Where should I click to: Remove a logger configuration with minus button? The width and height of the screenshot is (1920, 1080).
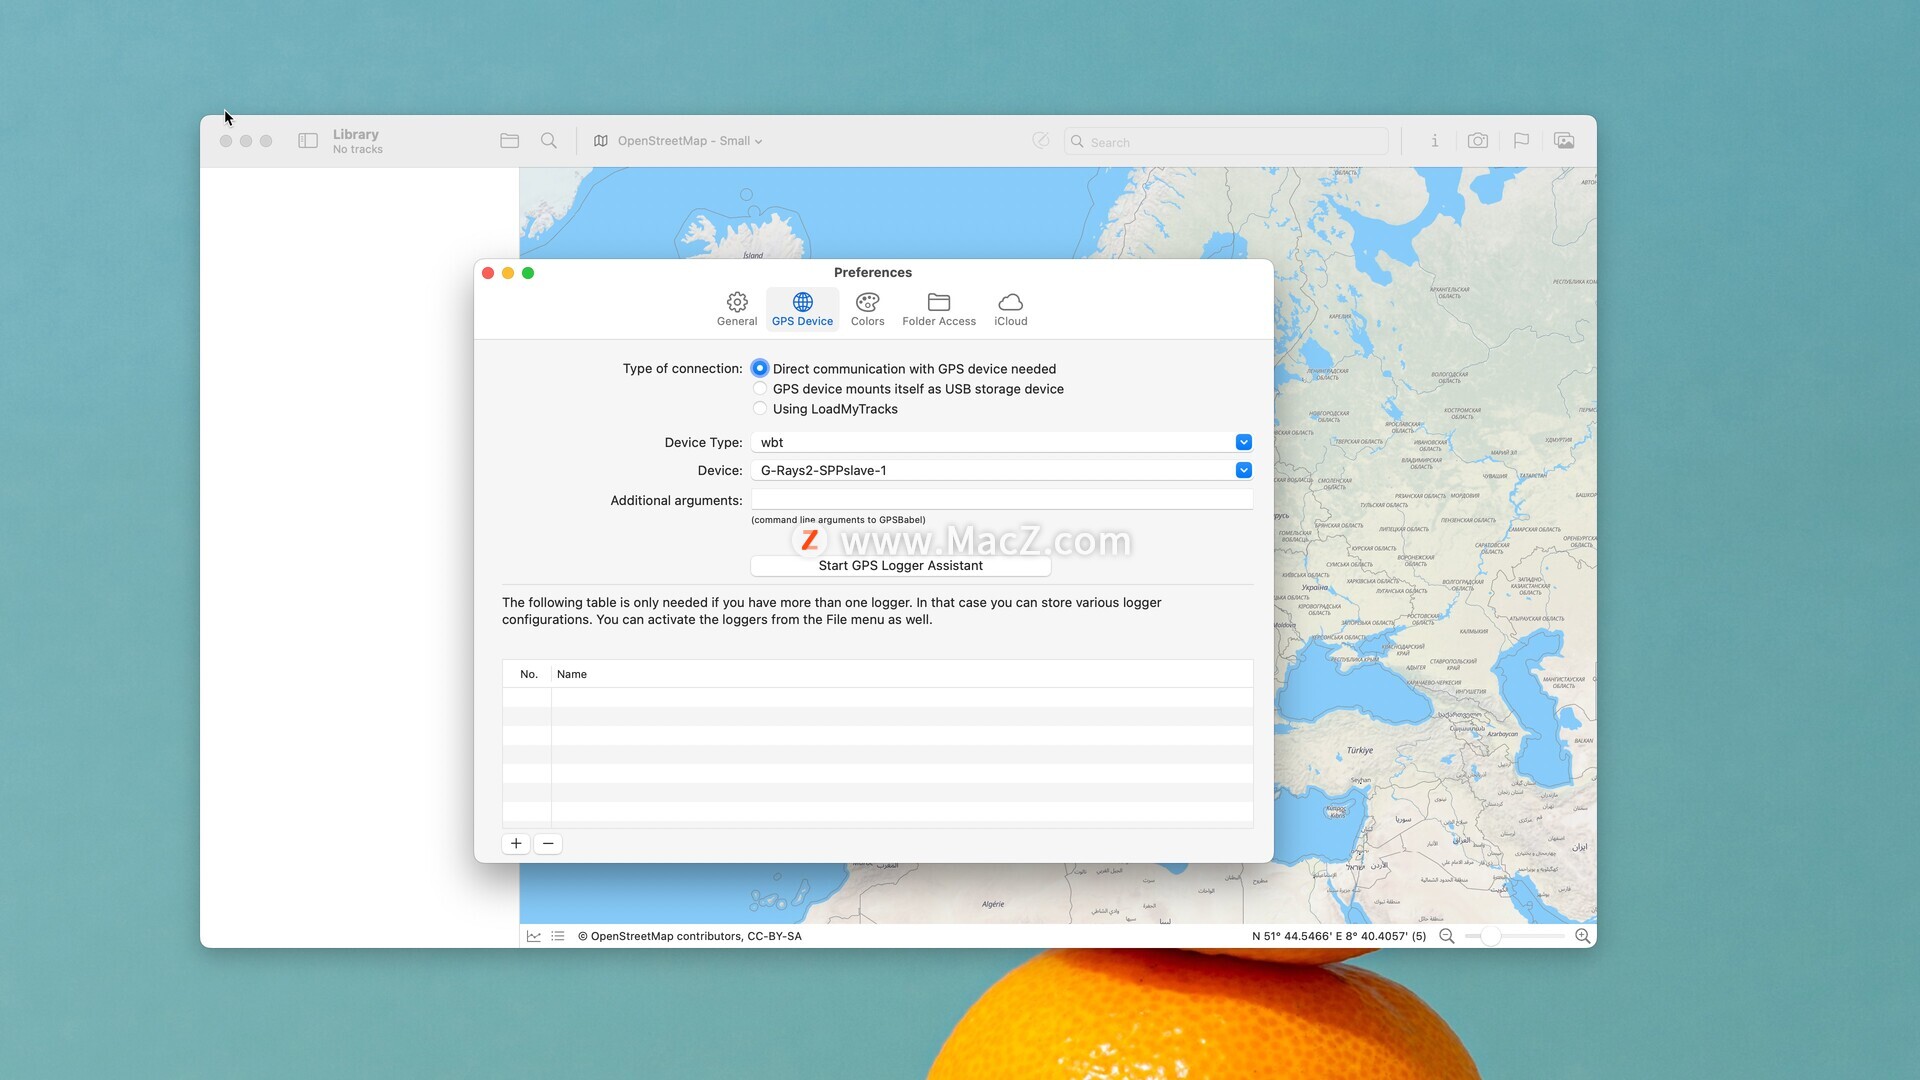point(548,844)
